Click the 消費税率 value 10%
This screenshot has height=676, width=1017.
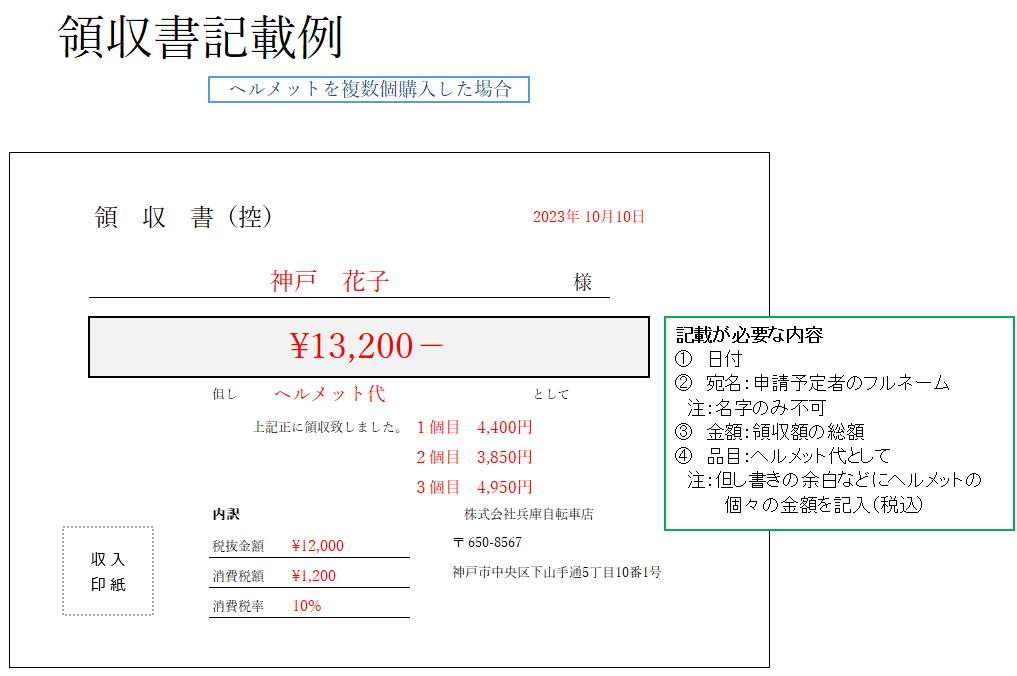coord(307,606)
